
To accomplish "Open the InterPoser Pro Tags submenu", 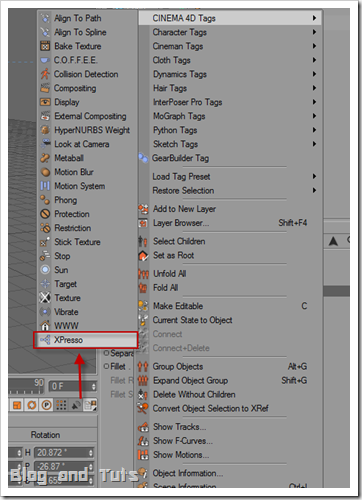I will click(230, 102).
